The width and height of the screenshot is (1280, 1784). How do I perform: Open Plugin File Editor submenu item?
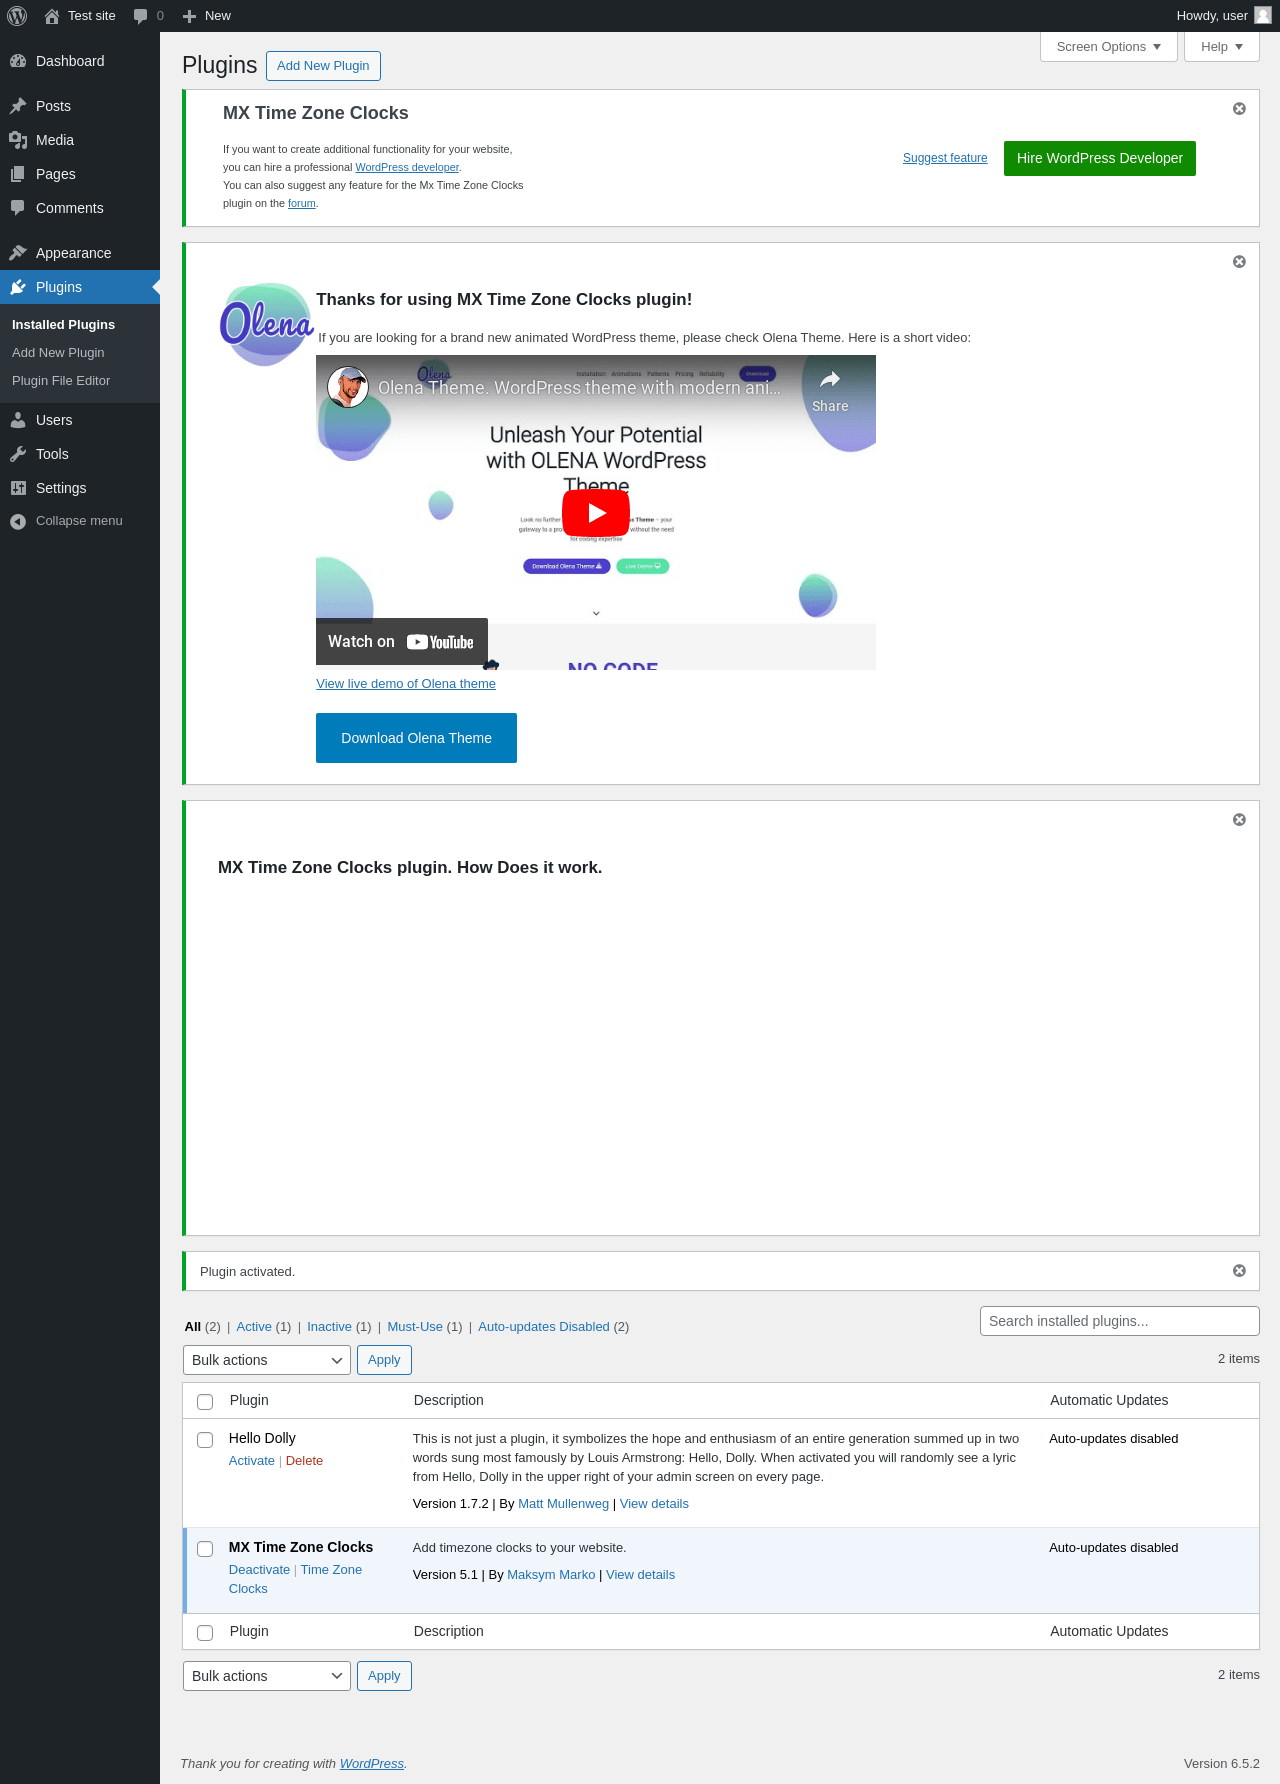(x=61, y=381)
